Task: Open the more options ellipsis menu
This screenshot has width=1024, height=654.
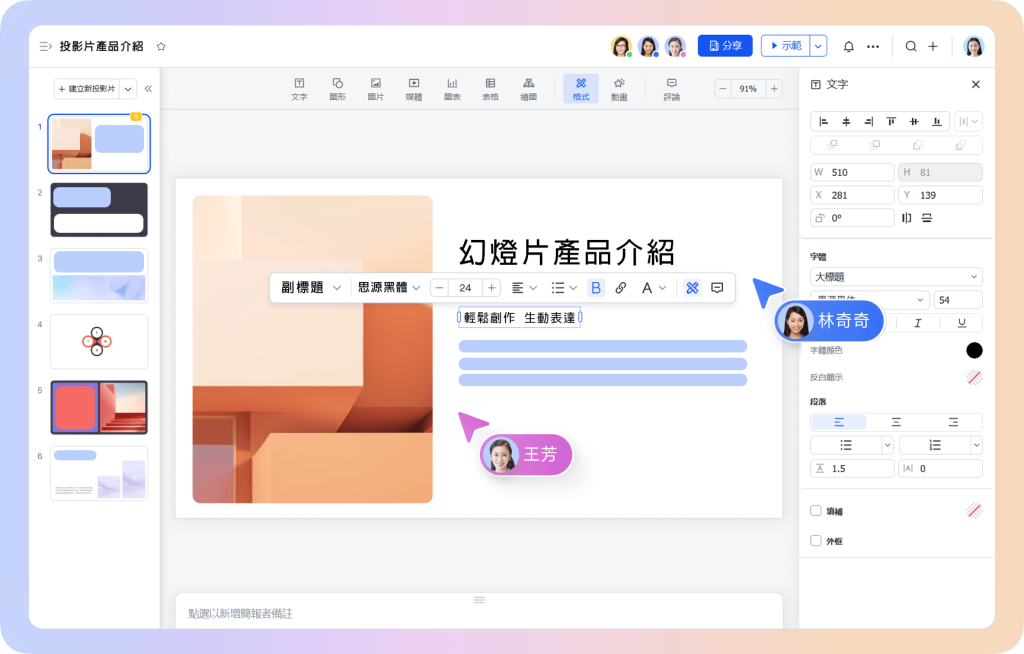Action: (x=872, y=46)
